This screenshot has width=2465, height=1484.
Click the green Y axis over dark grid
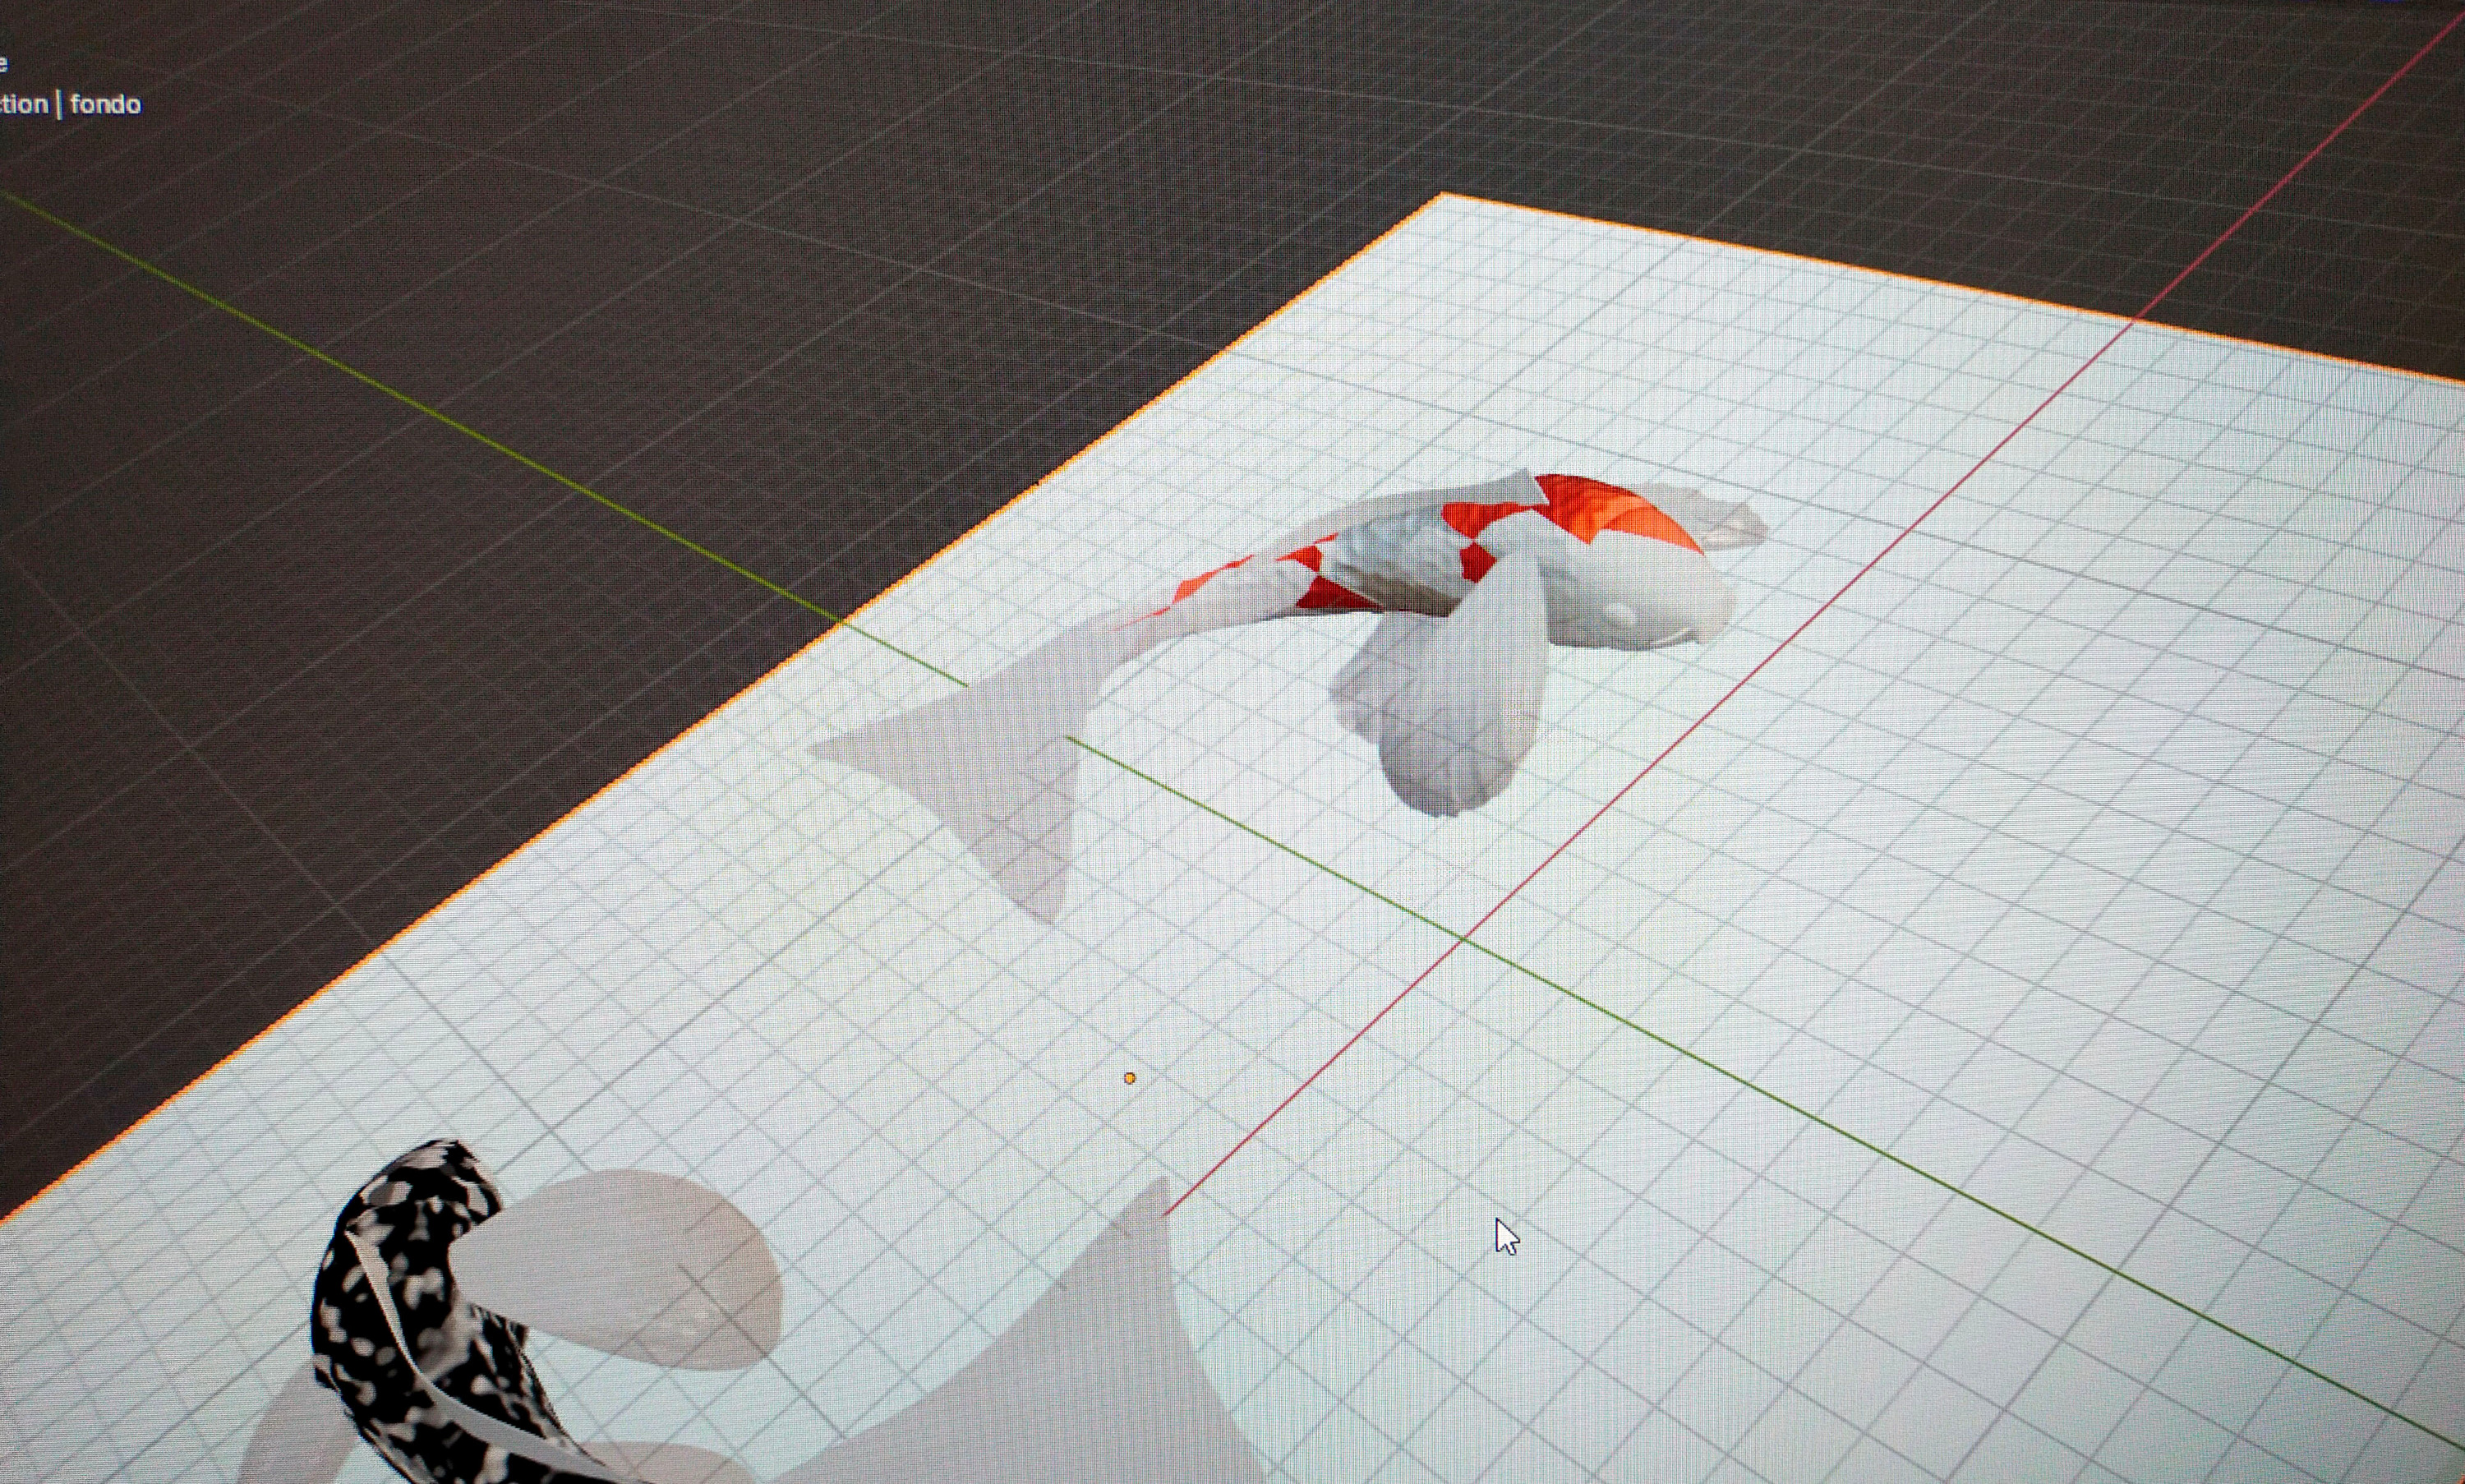click(x=400, y=395)
